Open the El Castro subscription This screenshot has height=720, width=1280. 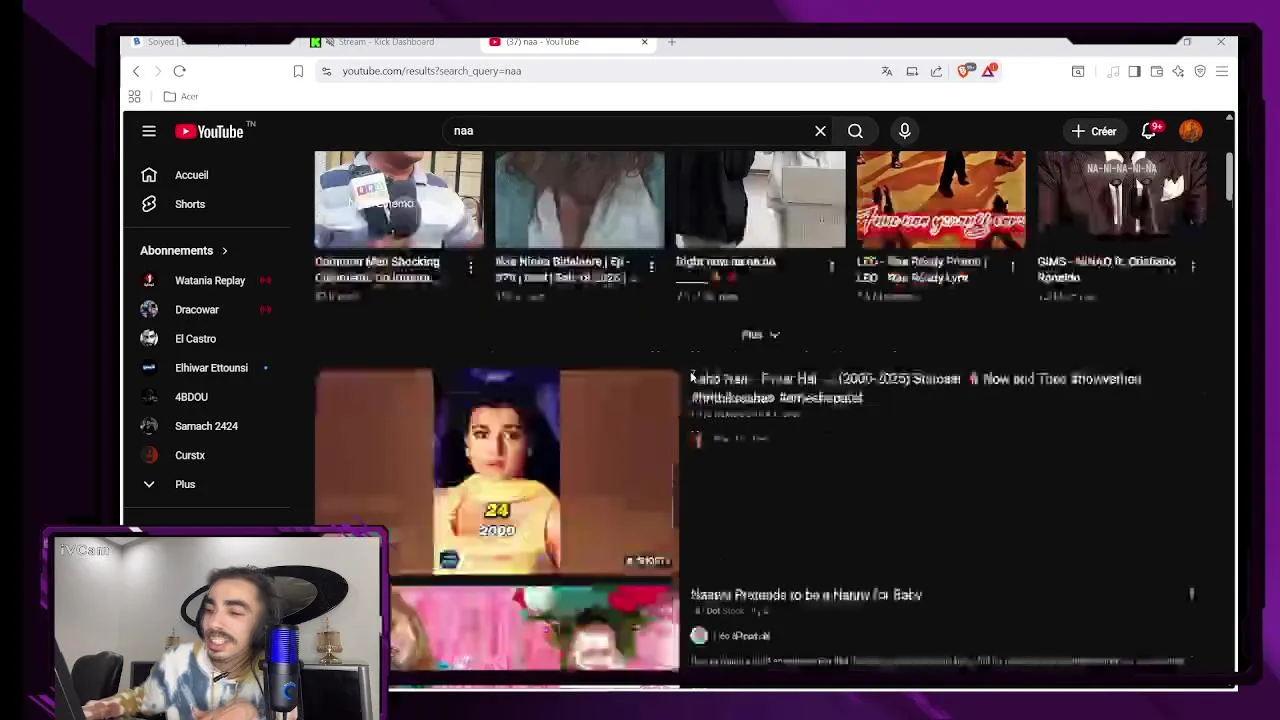click(195, 339)
